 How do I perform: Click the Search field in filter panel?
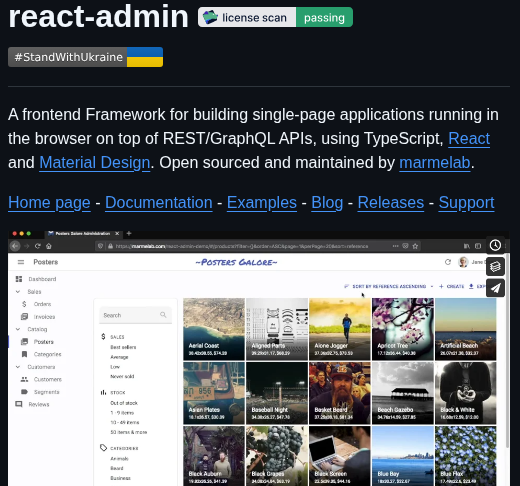(x=136, y=315)
